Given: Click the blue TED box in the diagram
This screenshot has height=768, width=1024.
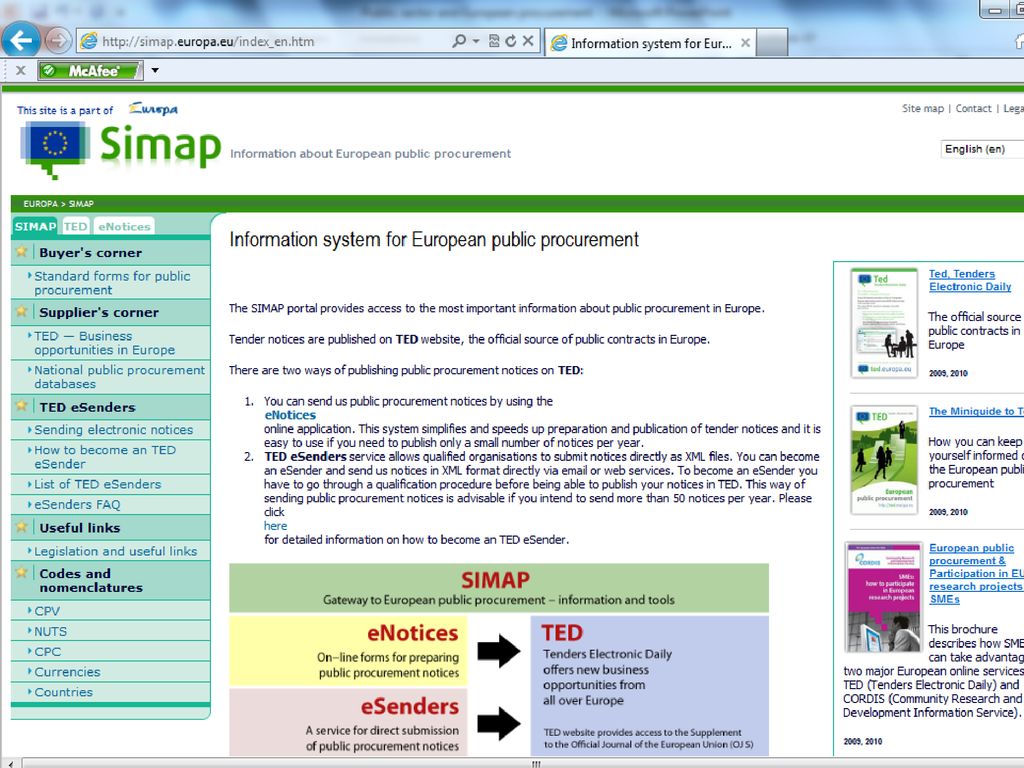Looking at the screenshot, I should pos(650,686).
